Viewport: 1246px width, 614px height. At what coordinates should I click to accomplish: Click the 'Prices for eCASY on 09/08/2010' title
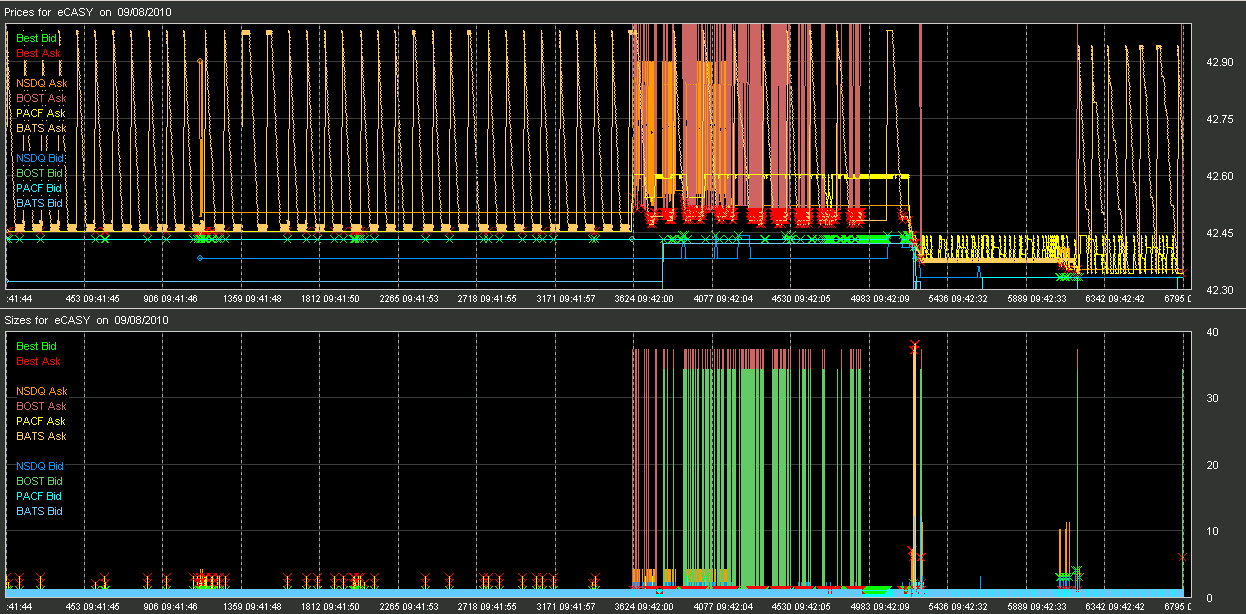87,11
